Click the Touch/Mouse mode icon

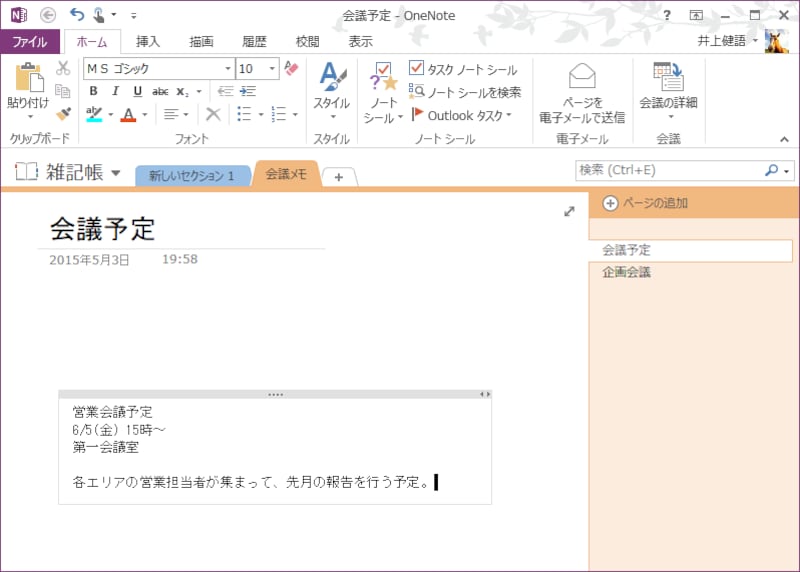tap(99, 15)
